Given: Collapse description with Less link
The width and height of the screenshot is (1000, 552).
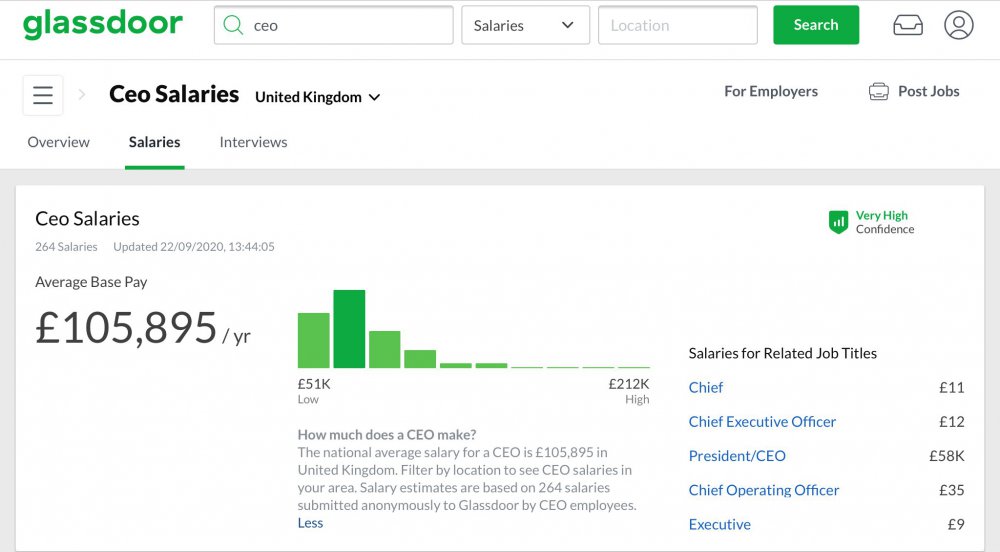Looking at the screenshot, I should point(310,523).
